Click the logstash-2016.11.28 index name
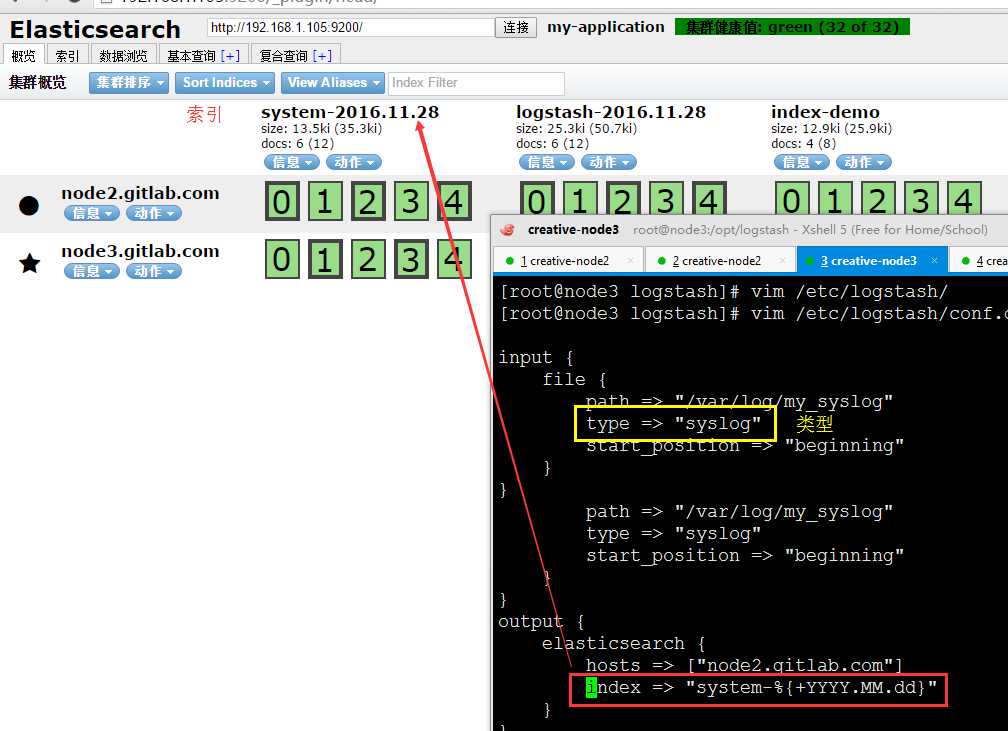Image resolution: width=1008 pixels, height=731 pixels. click(611, 112)
